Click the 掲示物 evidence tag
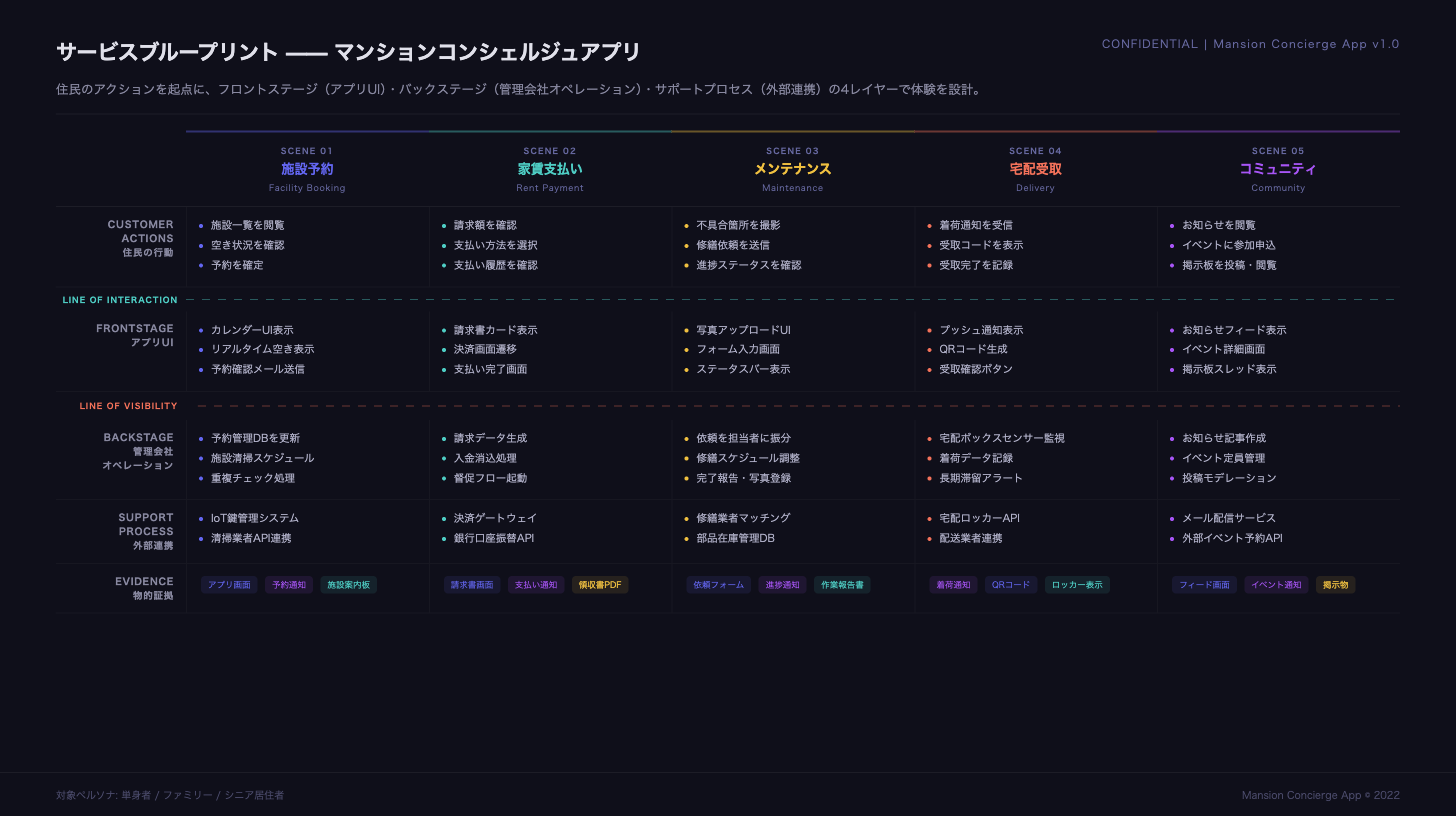 1335,585
